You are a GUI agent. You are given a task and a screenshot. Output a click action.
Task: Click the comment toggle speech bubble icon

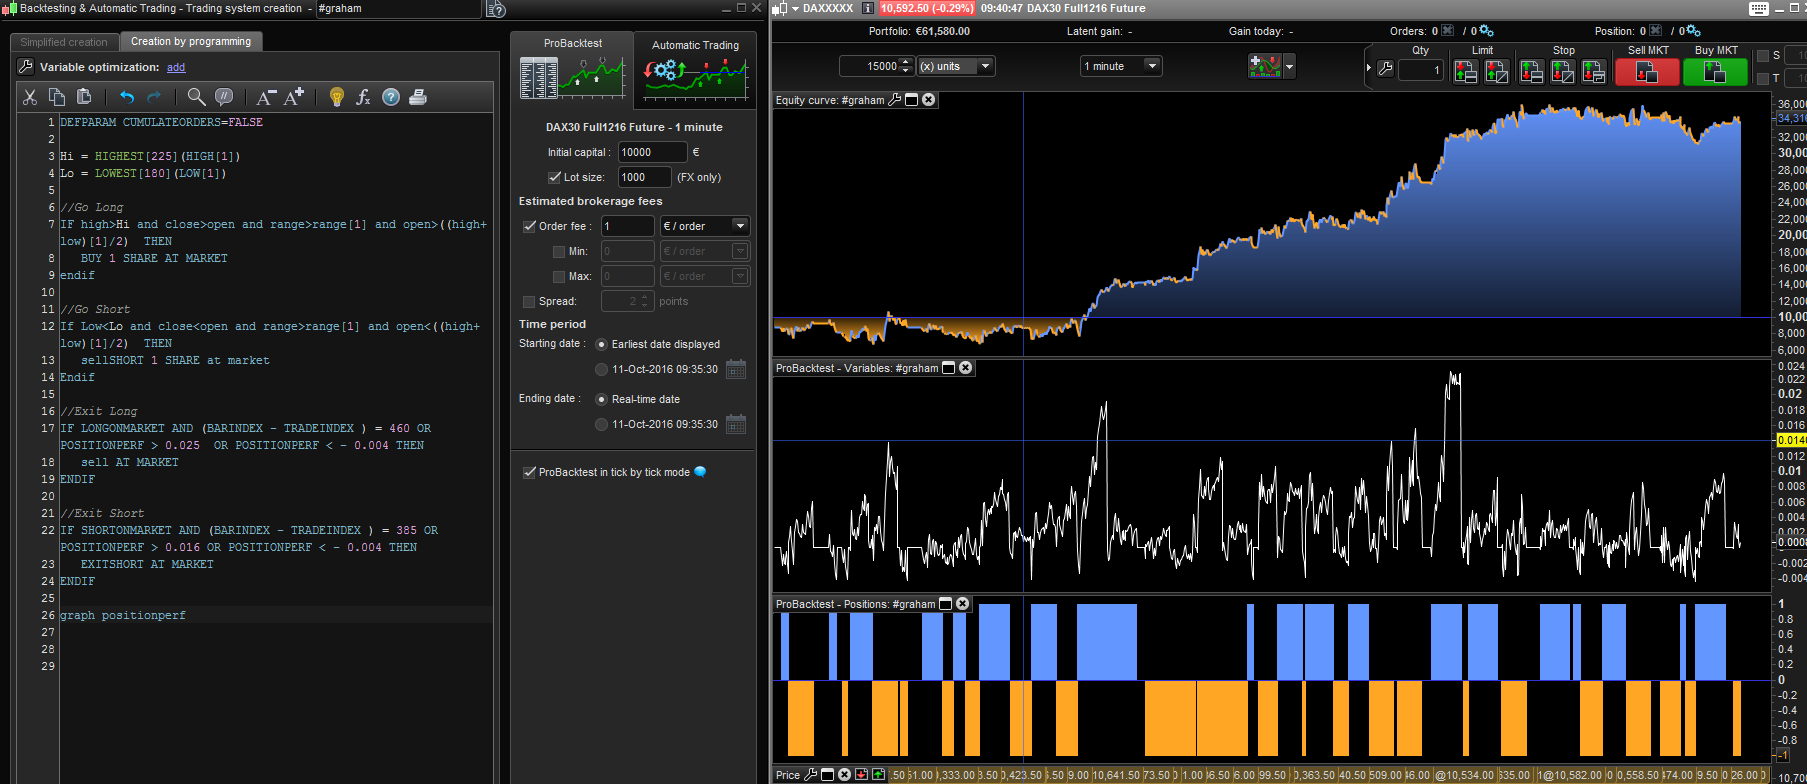(x=224, y=97)
